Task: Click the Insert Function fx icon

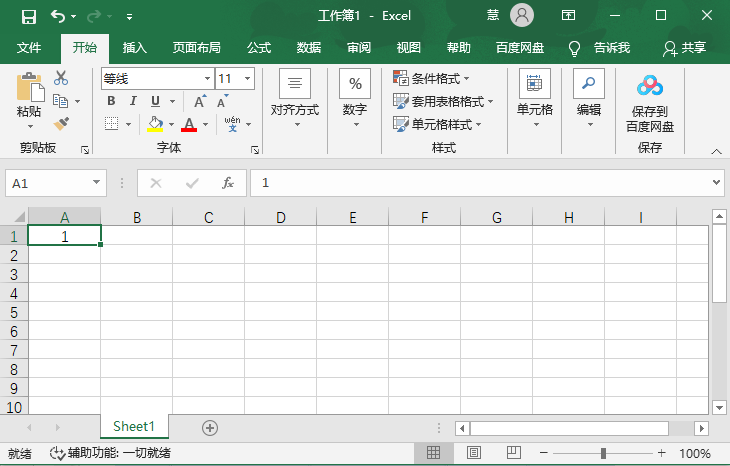Action: click(x=228, y=183)
